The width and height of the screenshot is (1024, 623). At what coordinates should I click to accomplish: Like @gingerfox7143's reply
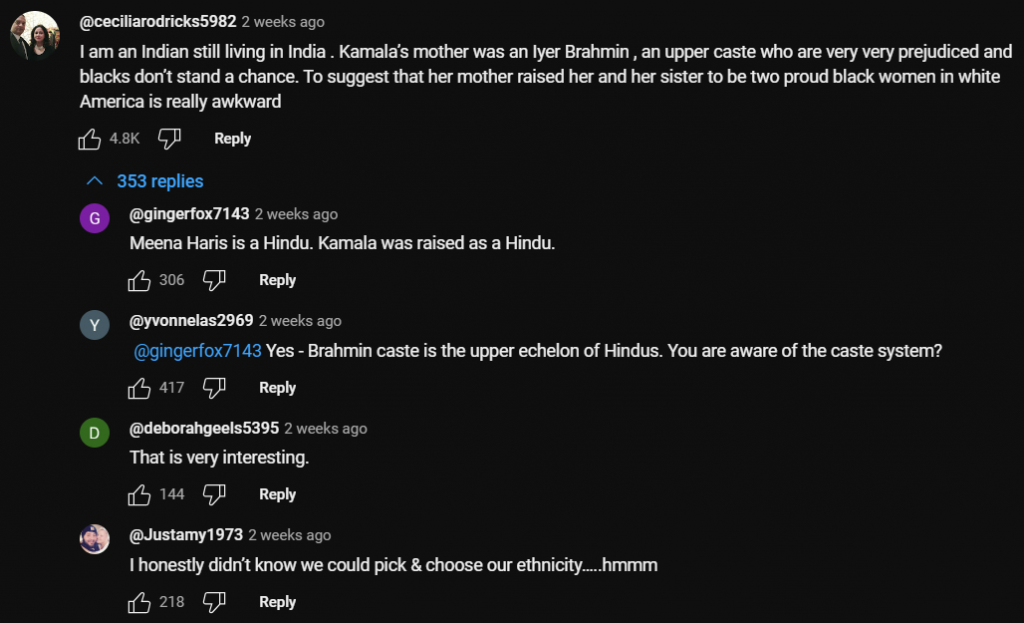coord(139,280)
